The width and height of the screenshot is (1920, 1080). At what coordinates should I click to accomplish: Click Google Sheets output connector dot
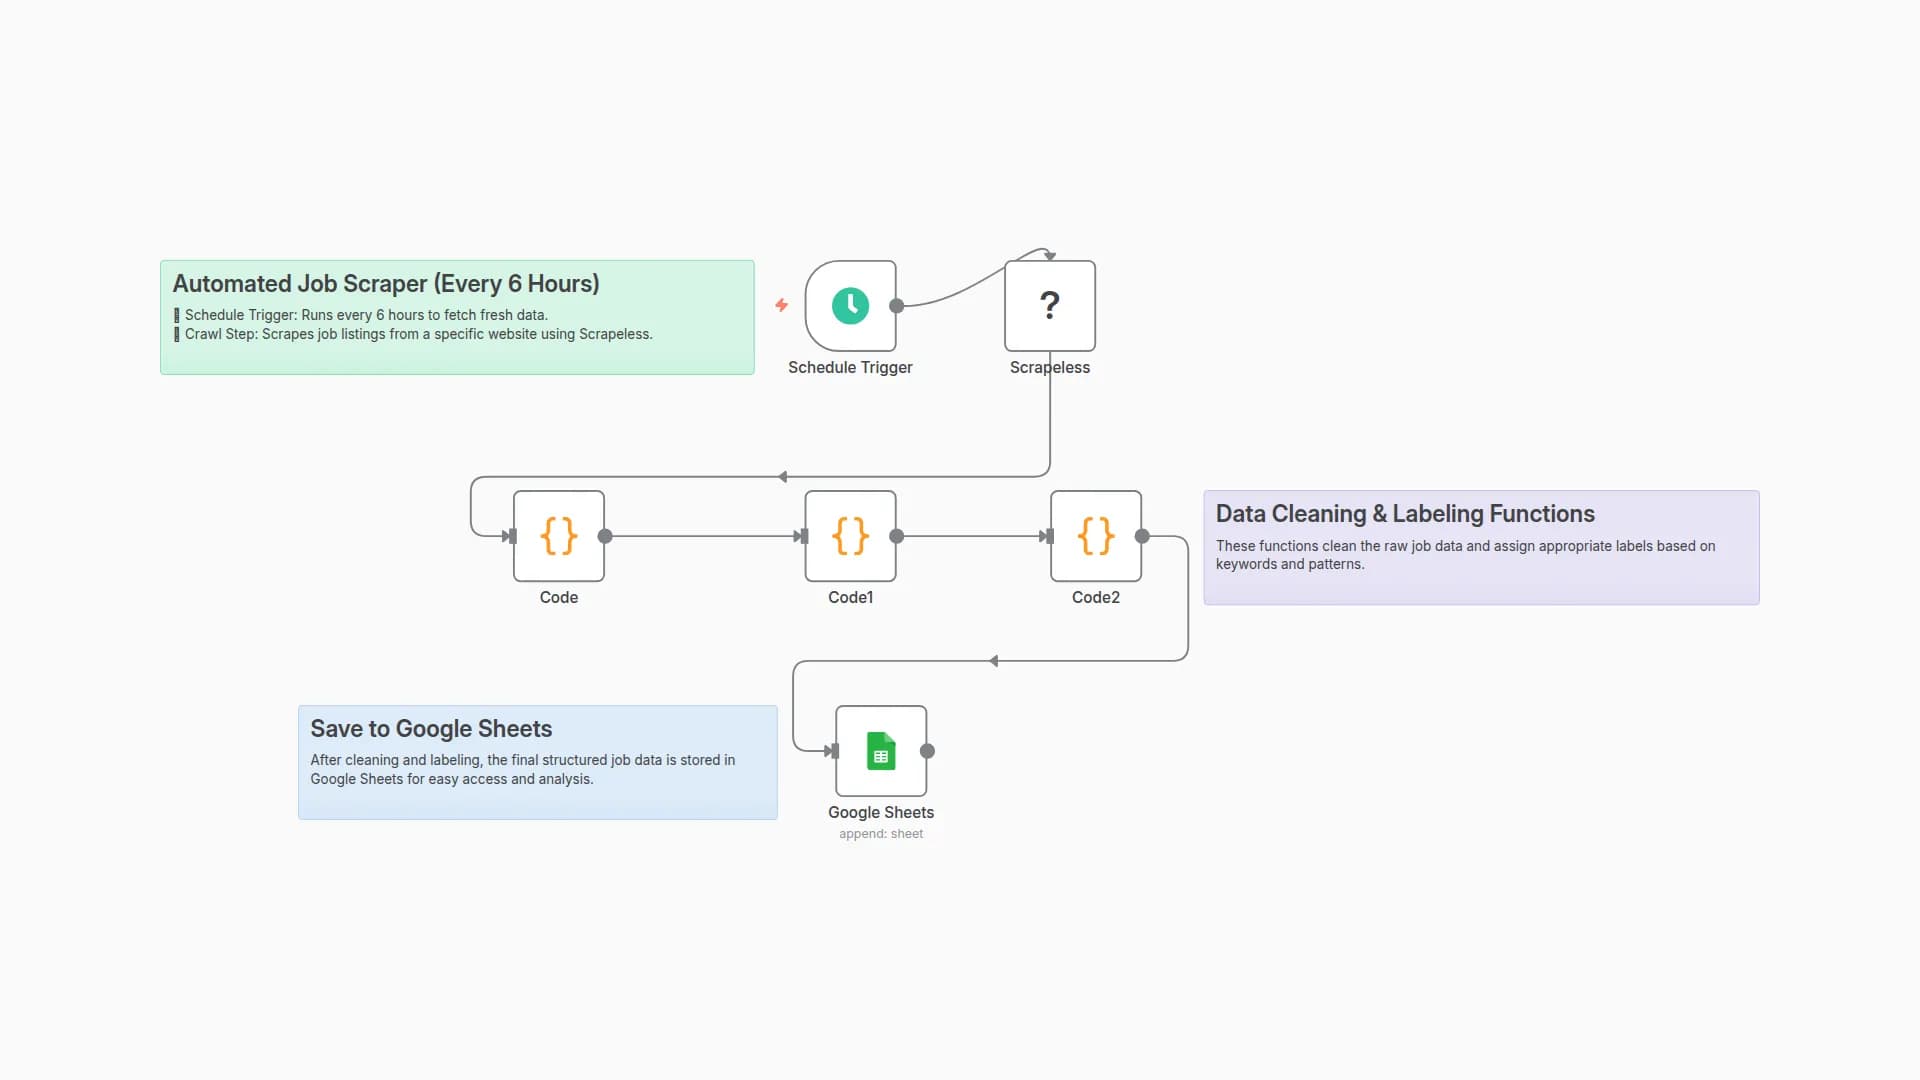(x=927, y=751)
